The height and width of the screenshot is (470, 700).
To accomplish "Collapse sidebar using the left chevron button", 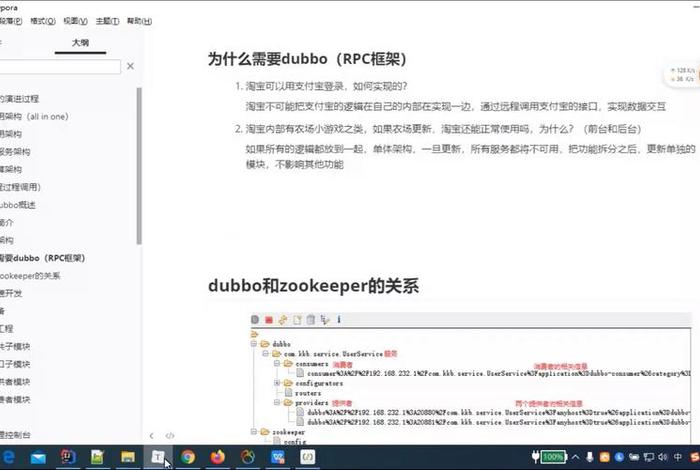I will point(152,436).
